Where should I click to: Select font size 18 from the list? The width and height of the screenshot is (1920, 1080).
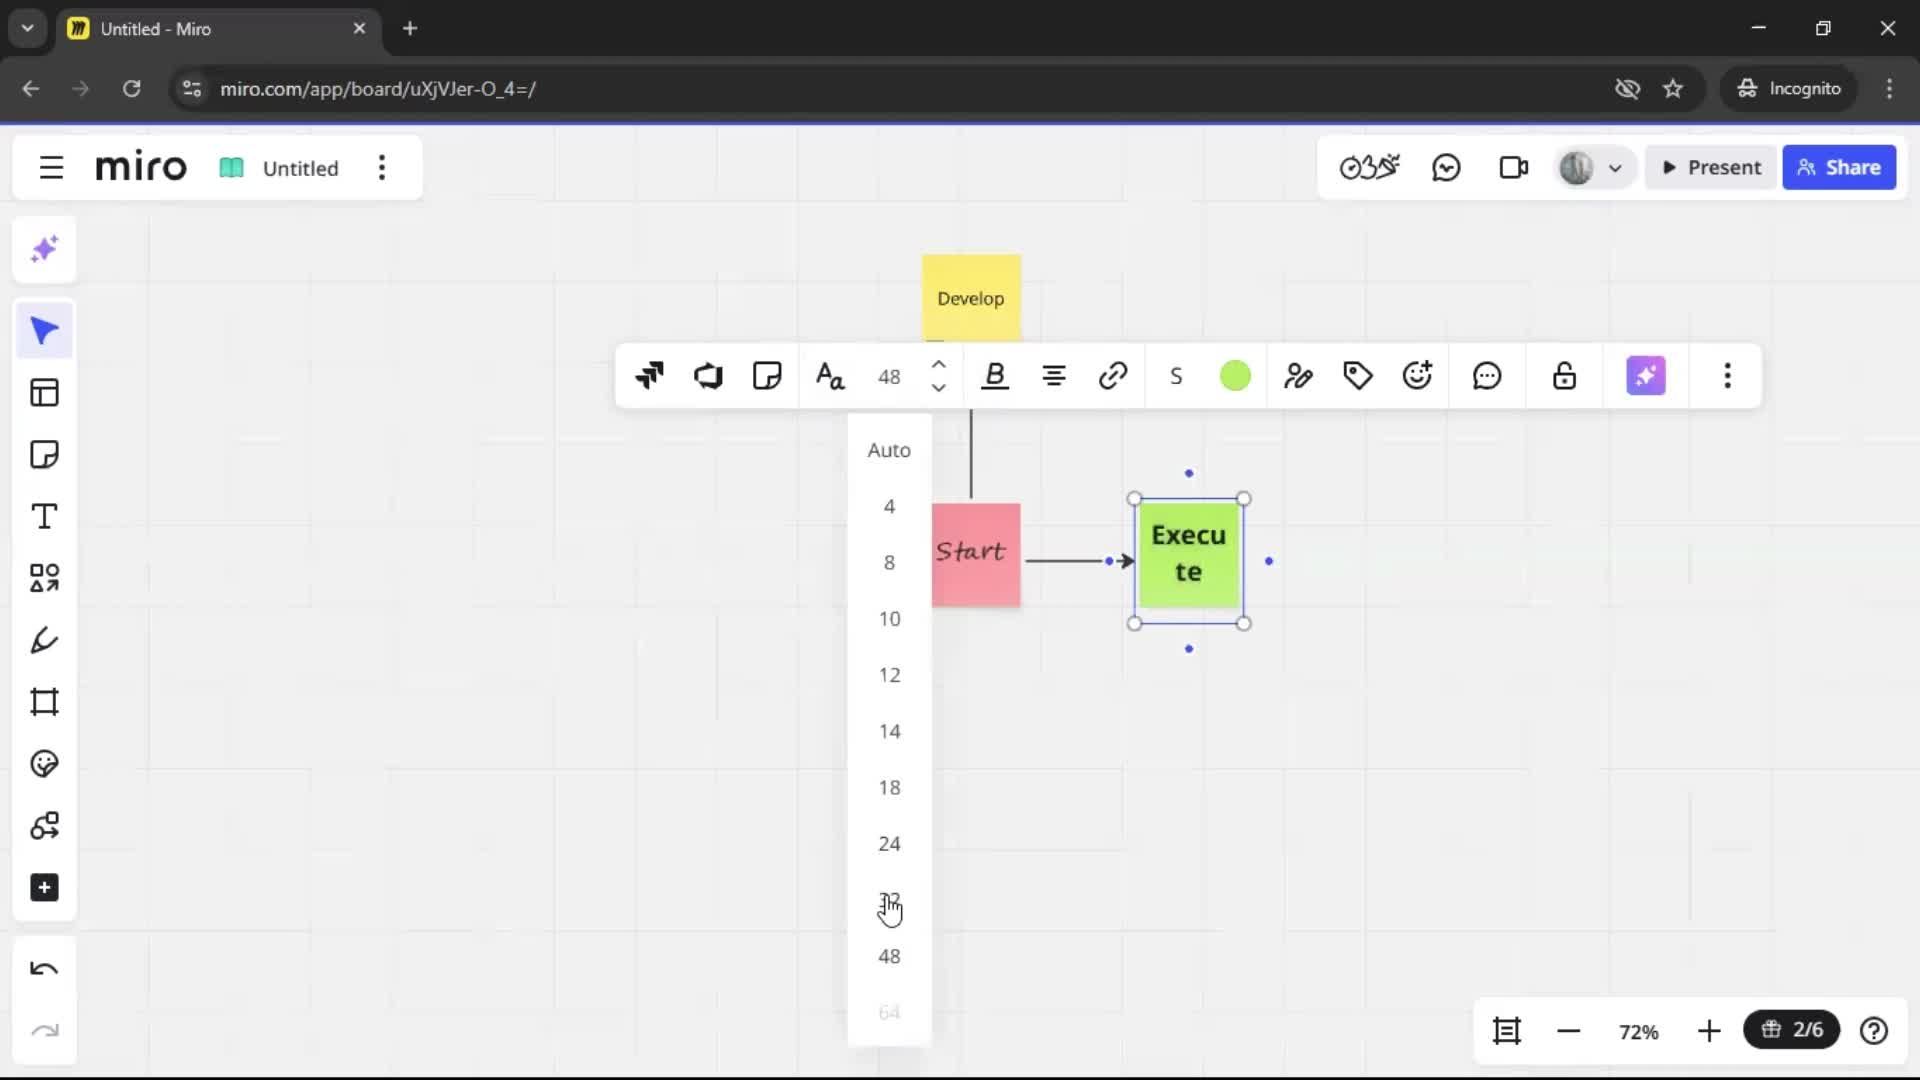click(x=889, y=788)
